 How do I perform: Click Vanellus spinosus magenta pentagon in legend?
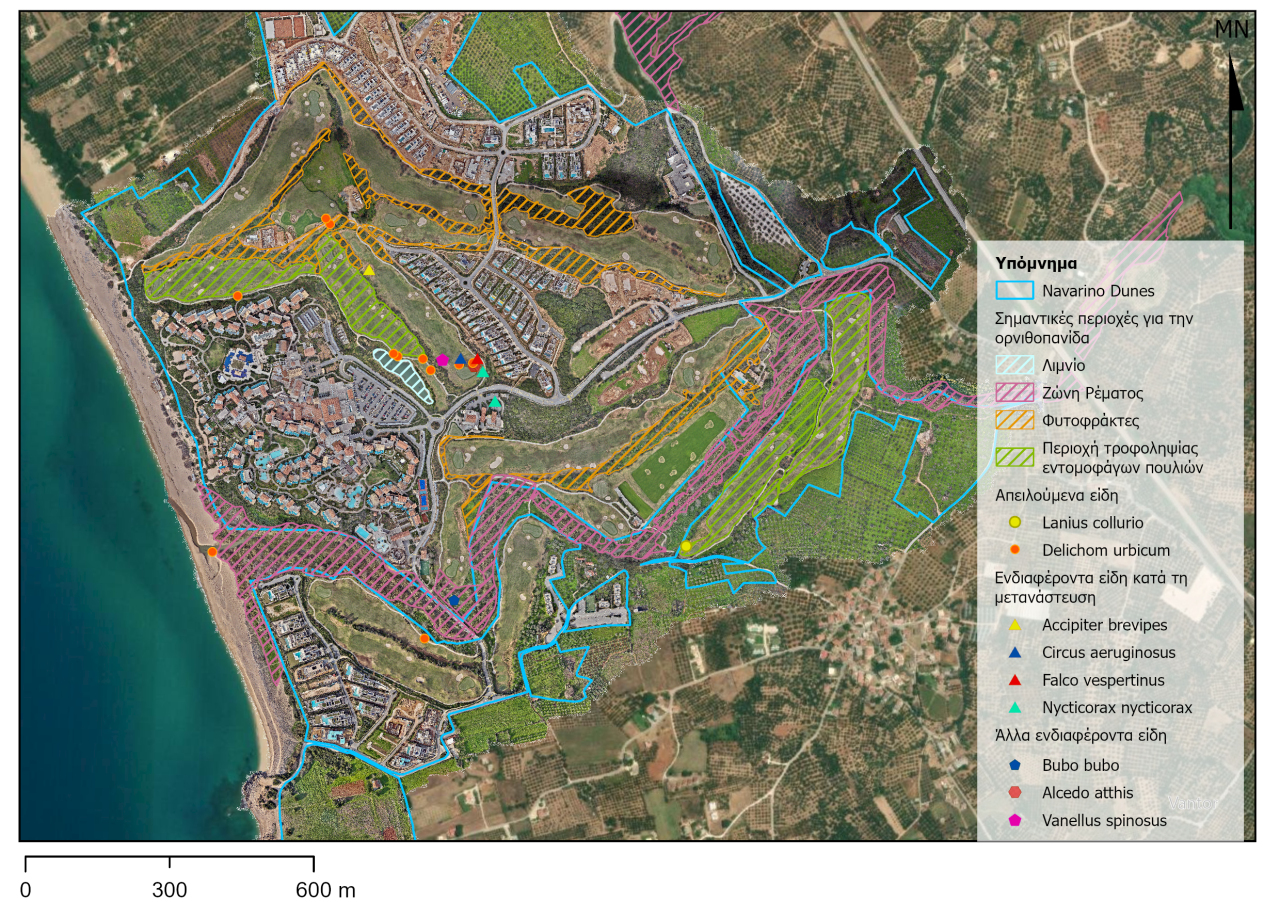coord(1015,821)
